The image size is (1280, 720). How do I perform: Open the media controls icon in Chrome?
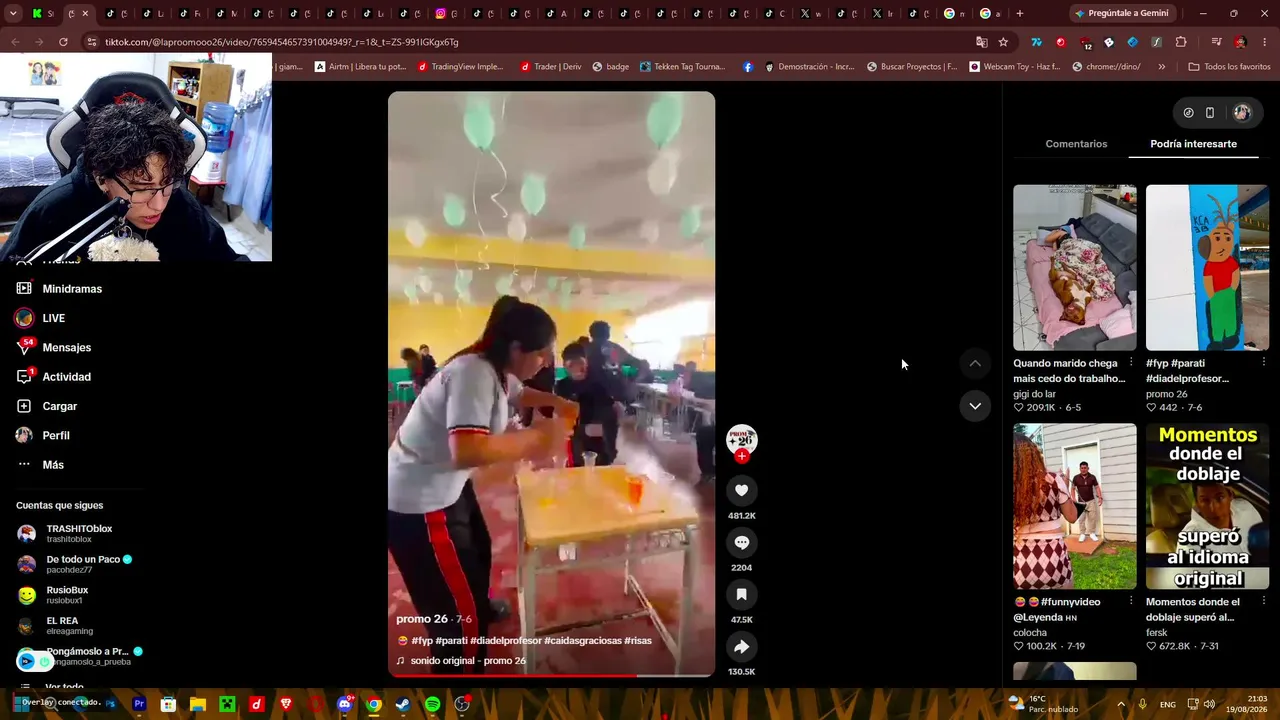[x=1216, y=42]
